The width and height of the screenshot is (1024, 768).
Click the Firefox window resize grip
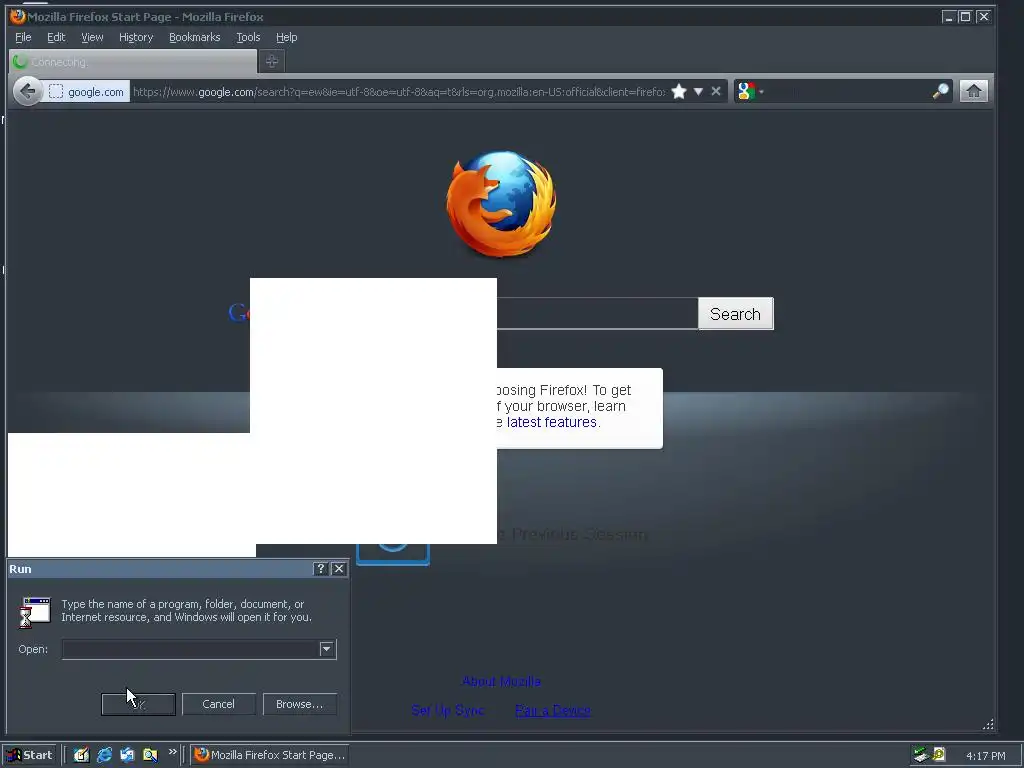coord(988,724)
